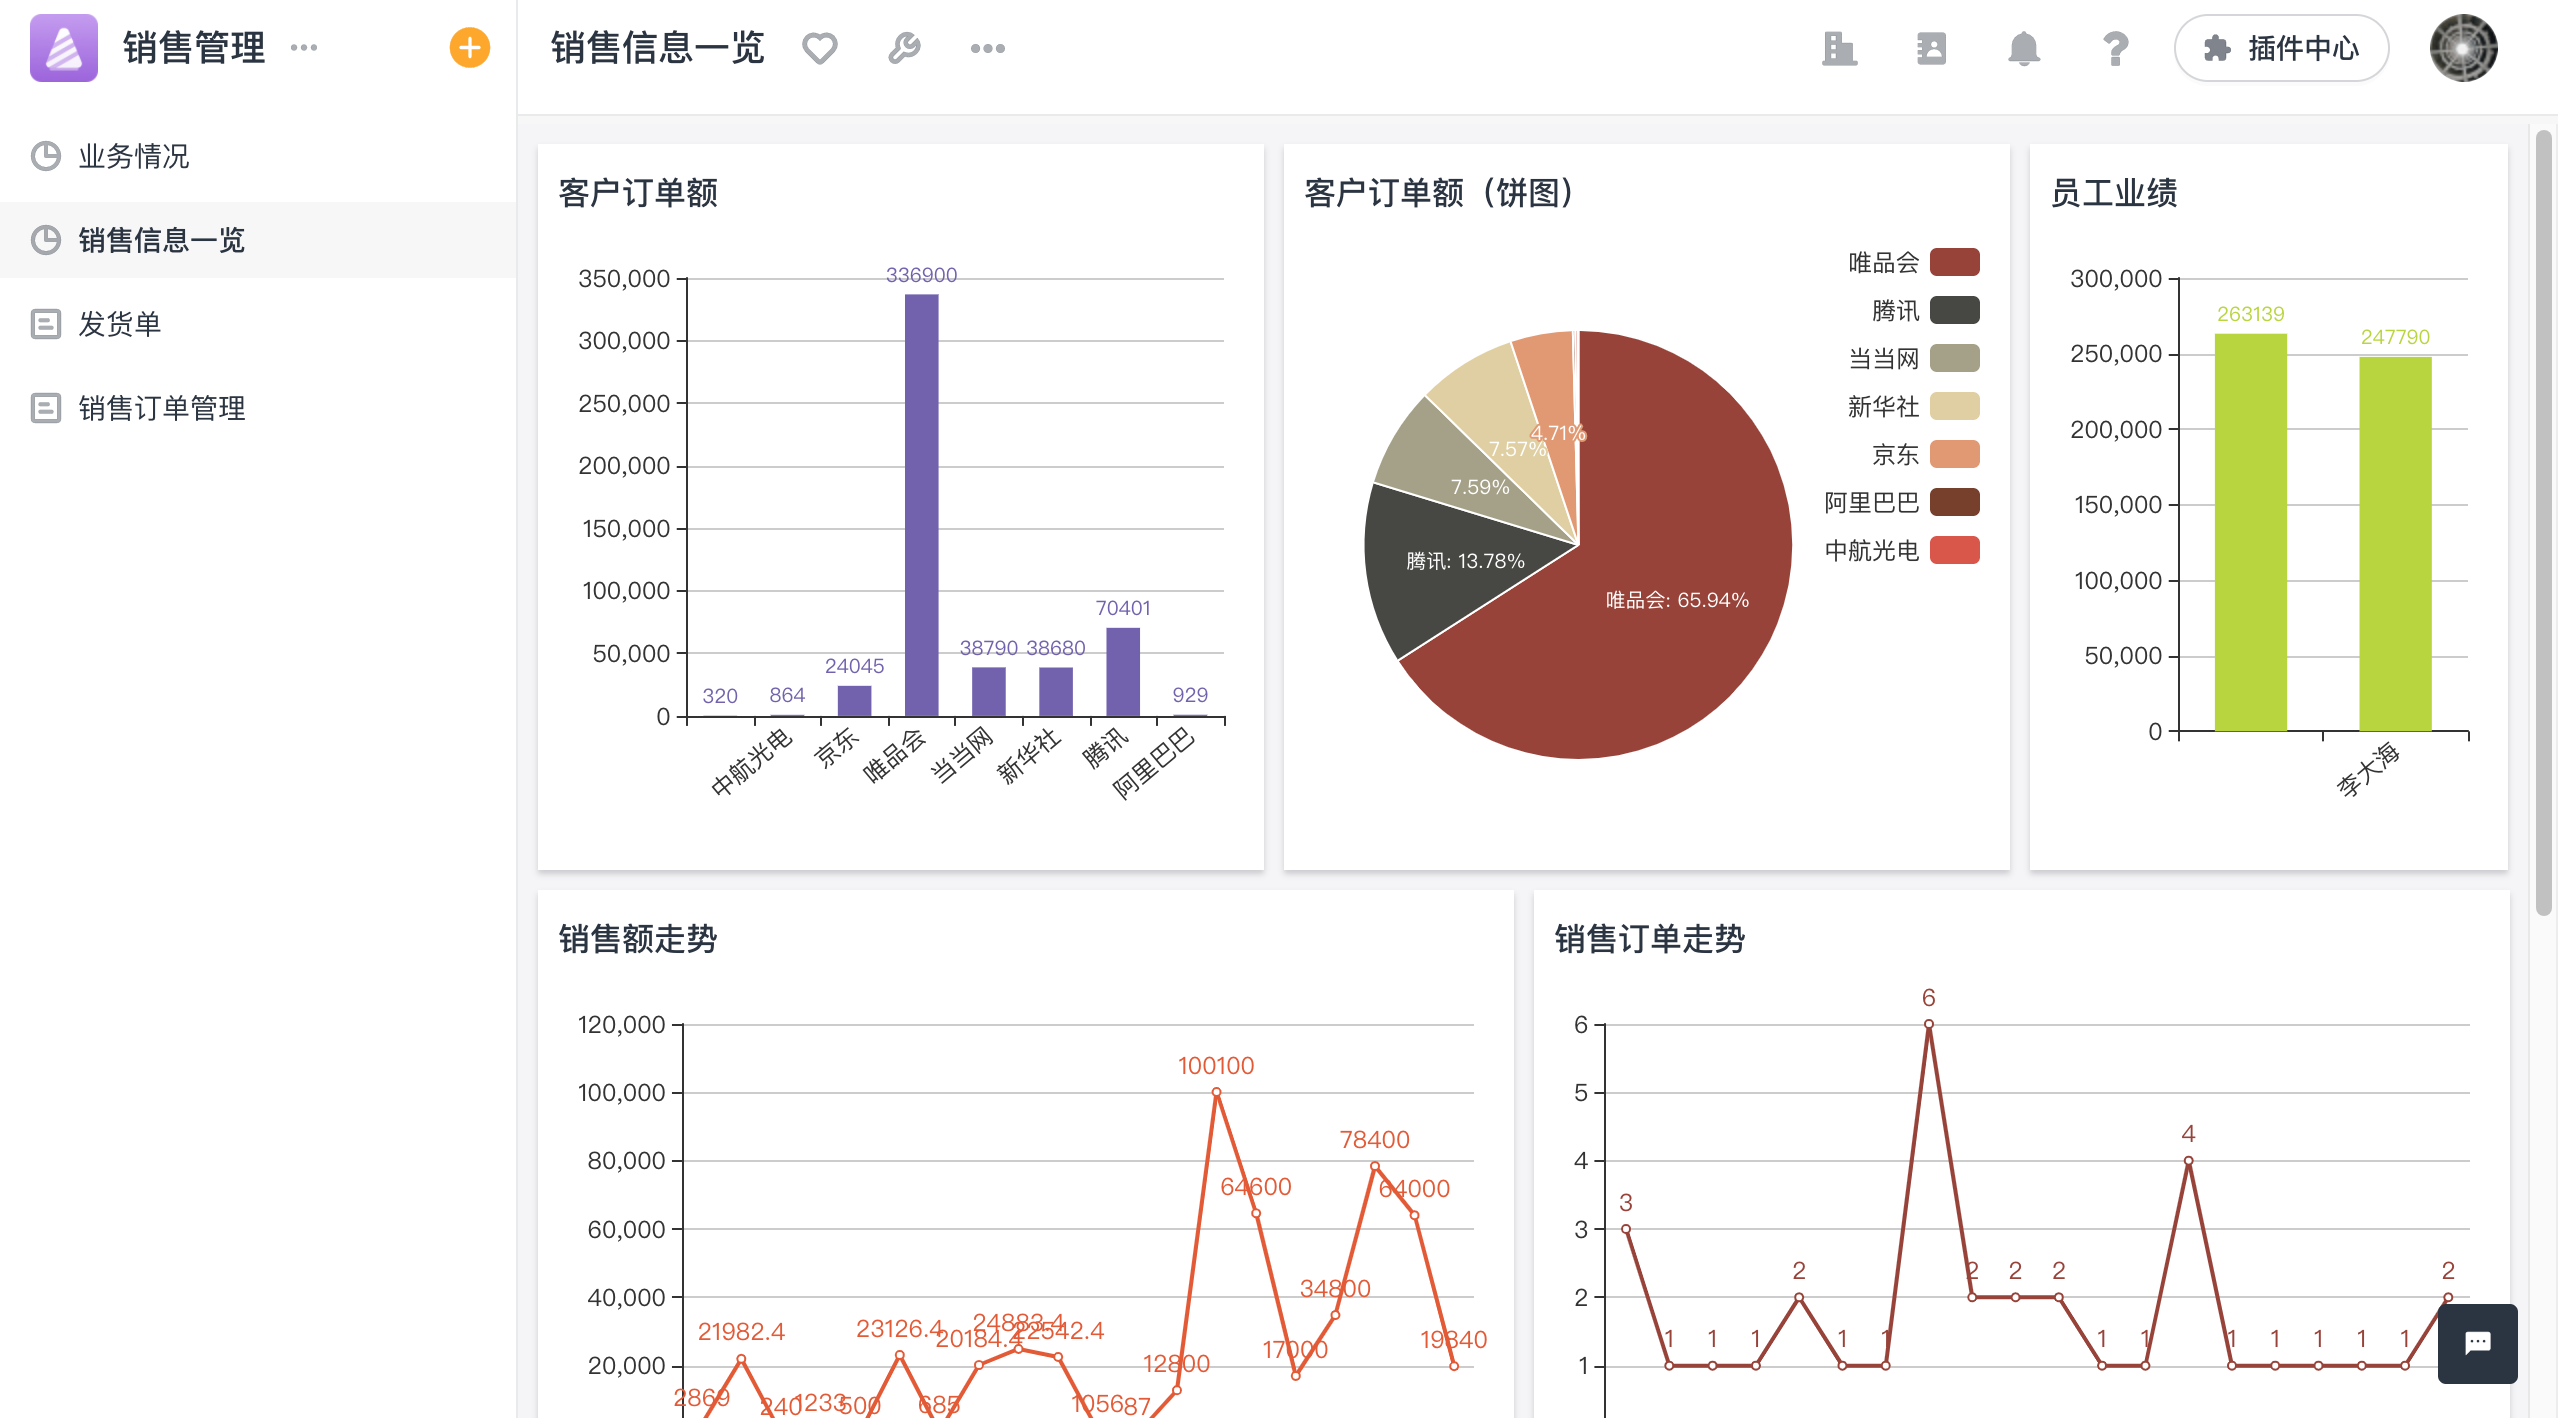Click the orange plus add button

pos(469,47)
